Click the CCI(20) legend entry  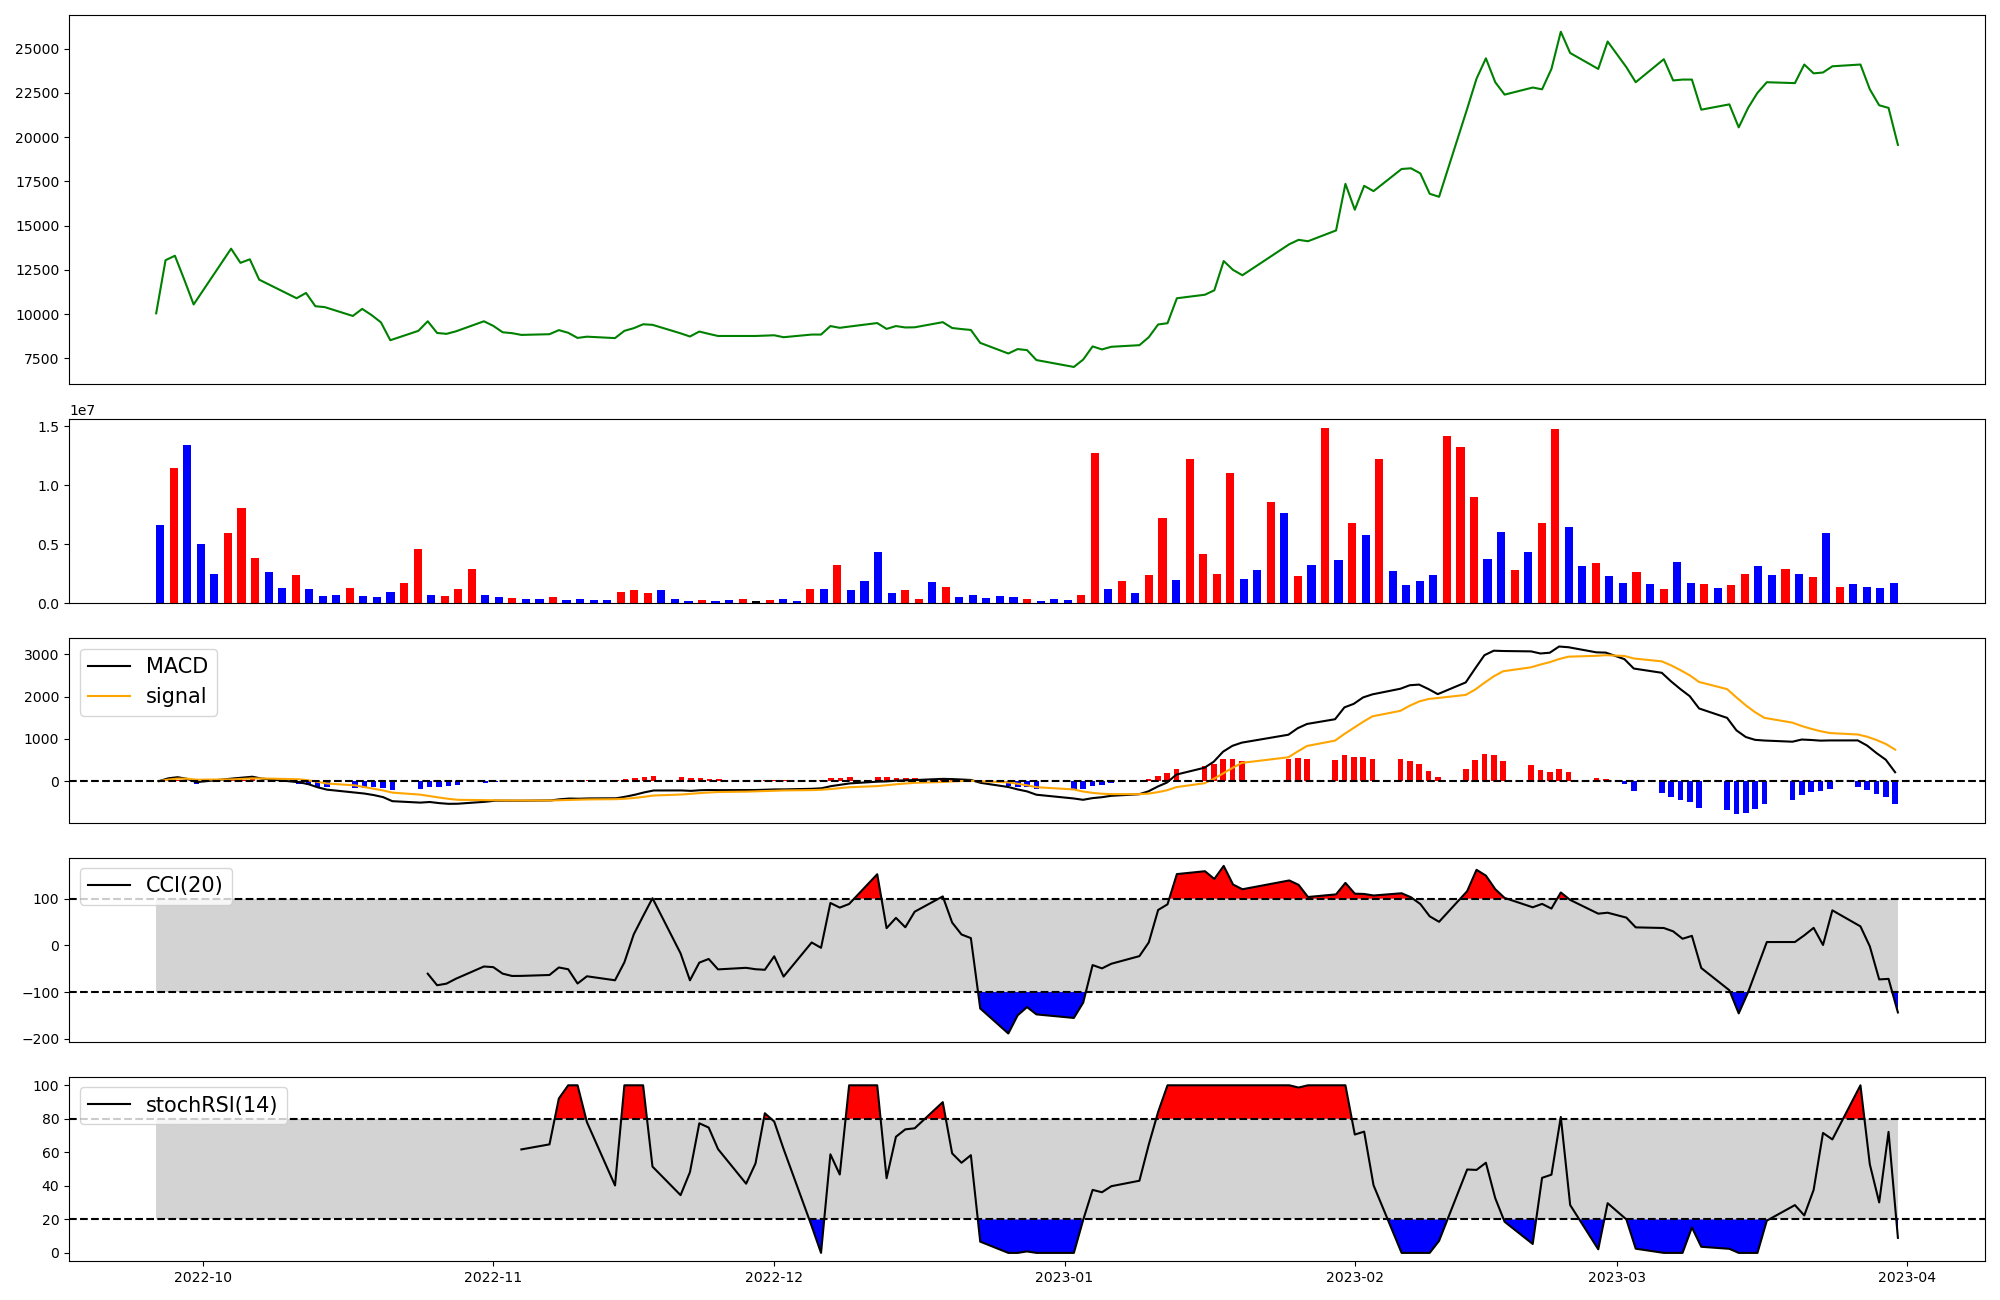tap(183, 885)
